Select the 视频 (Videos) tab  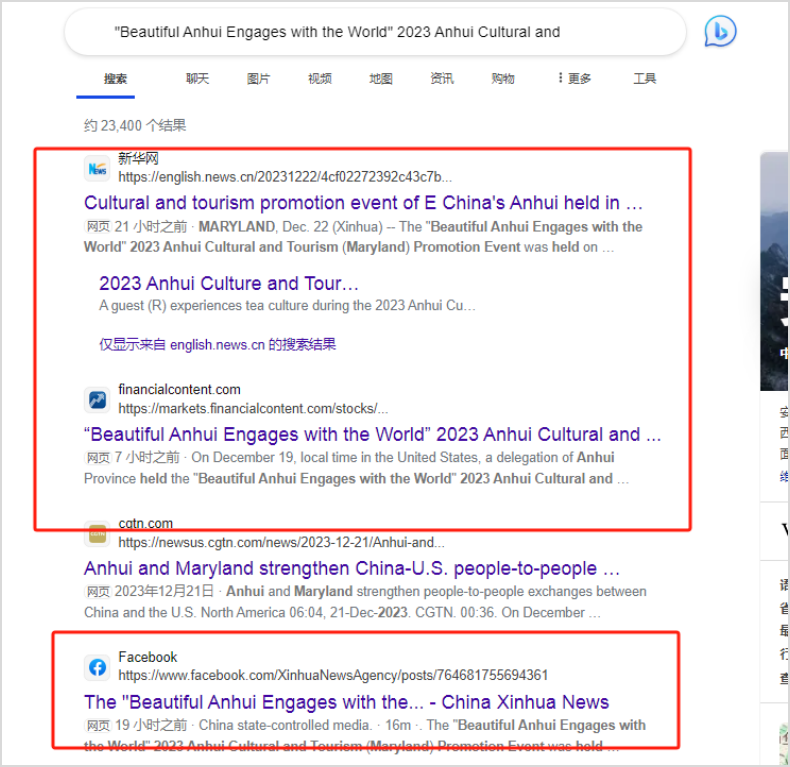click(x=320, y=79)
